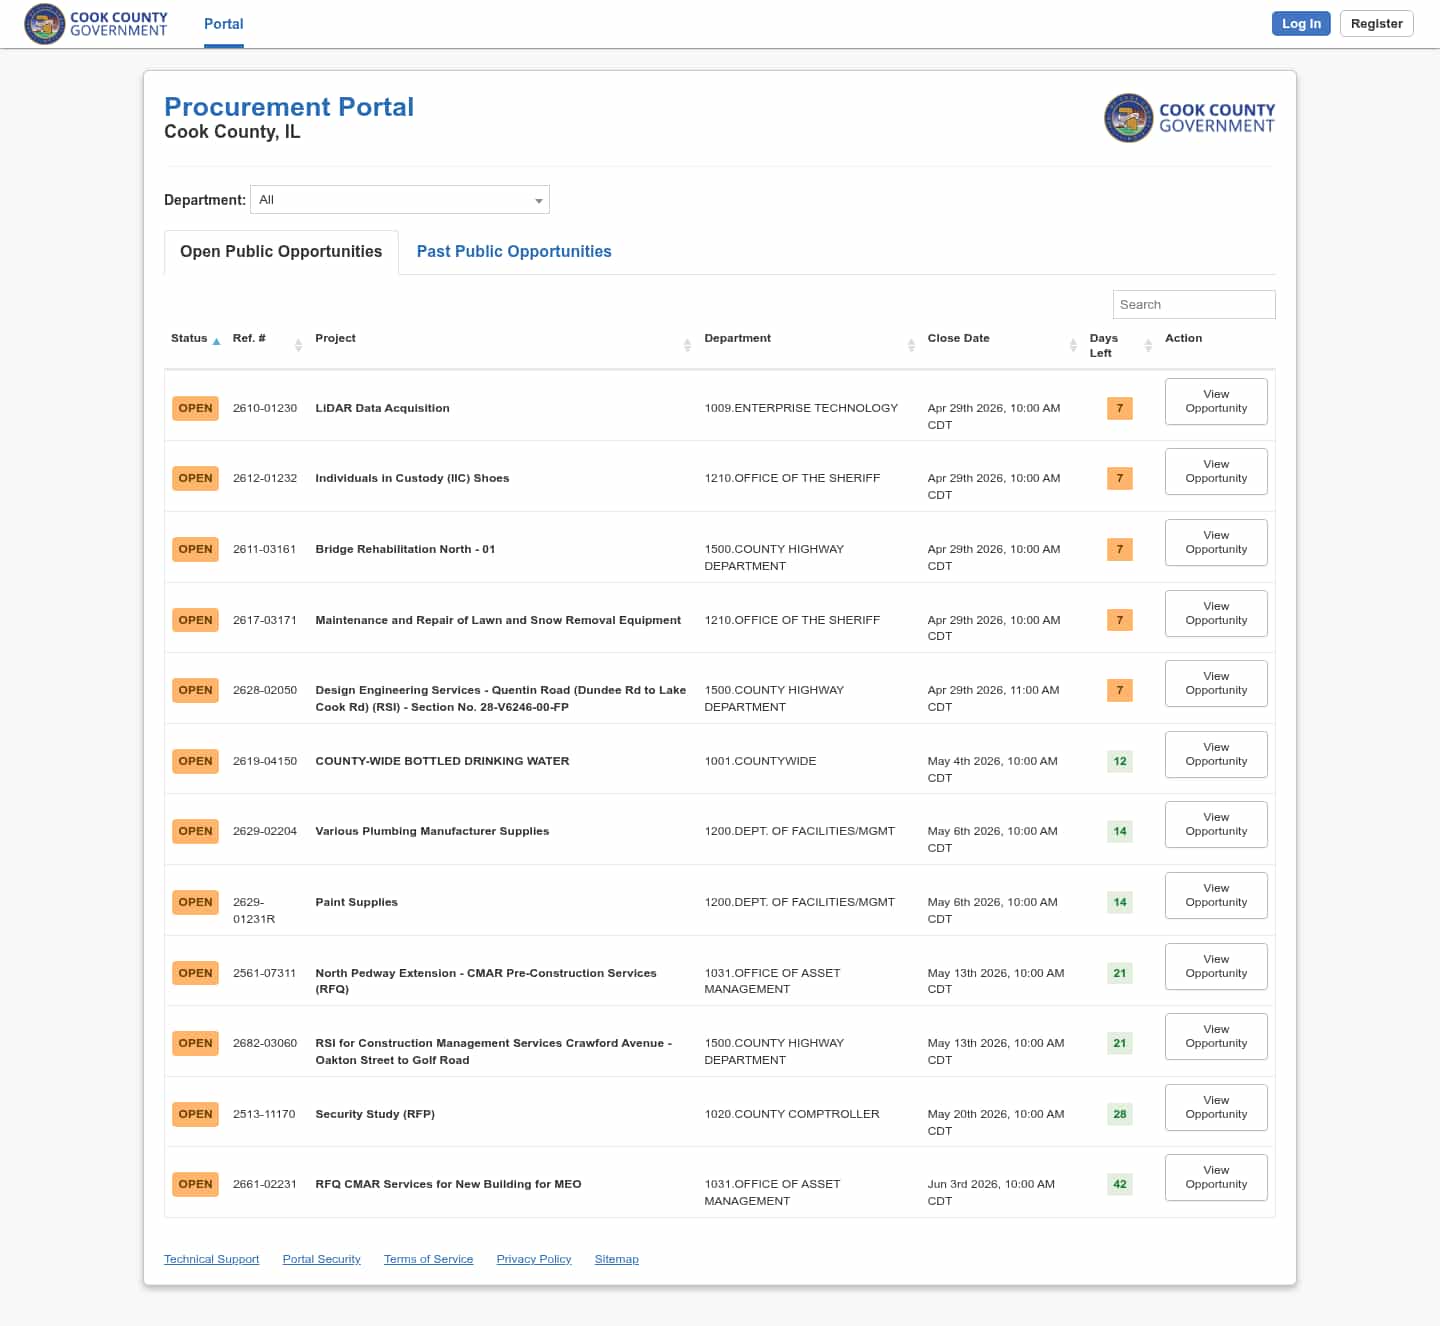1440x1326 pixels.
Task: Sort by Close Date column arrows
Action: [x=1073, y=345]
